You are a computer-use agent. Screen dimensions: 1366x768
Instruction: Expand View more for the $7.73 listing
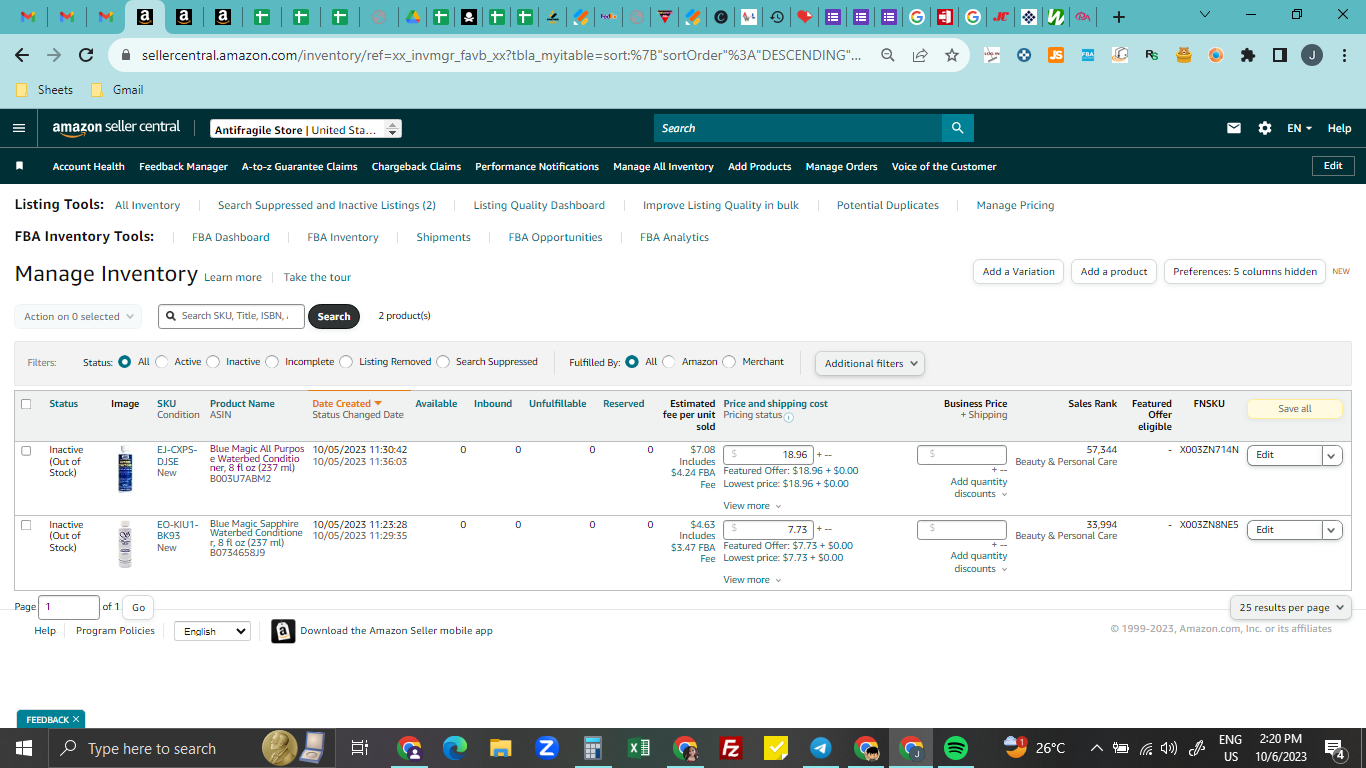752,580
